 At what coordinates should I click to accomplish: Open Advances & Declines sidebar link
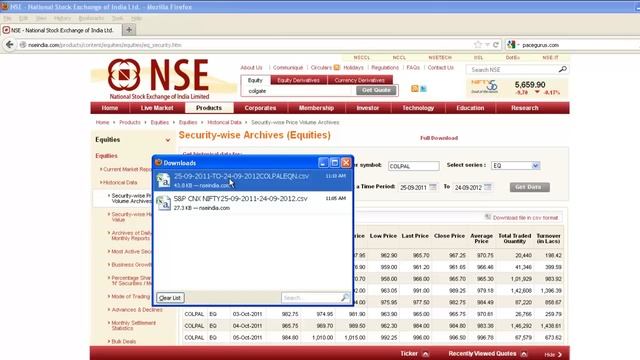137,310
